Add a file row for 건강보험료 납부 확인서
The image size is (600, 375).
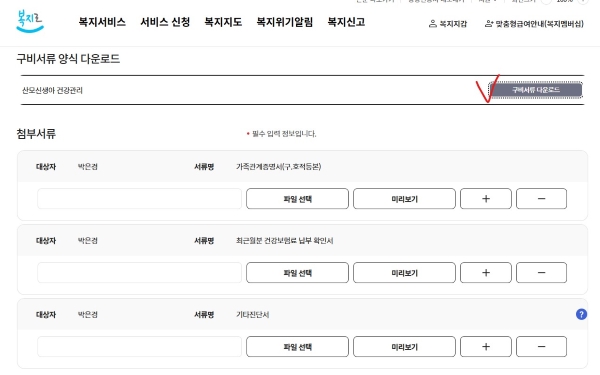pos(486,272)
